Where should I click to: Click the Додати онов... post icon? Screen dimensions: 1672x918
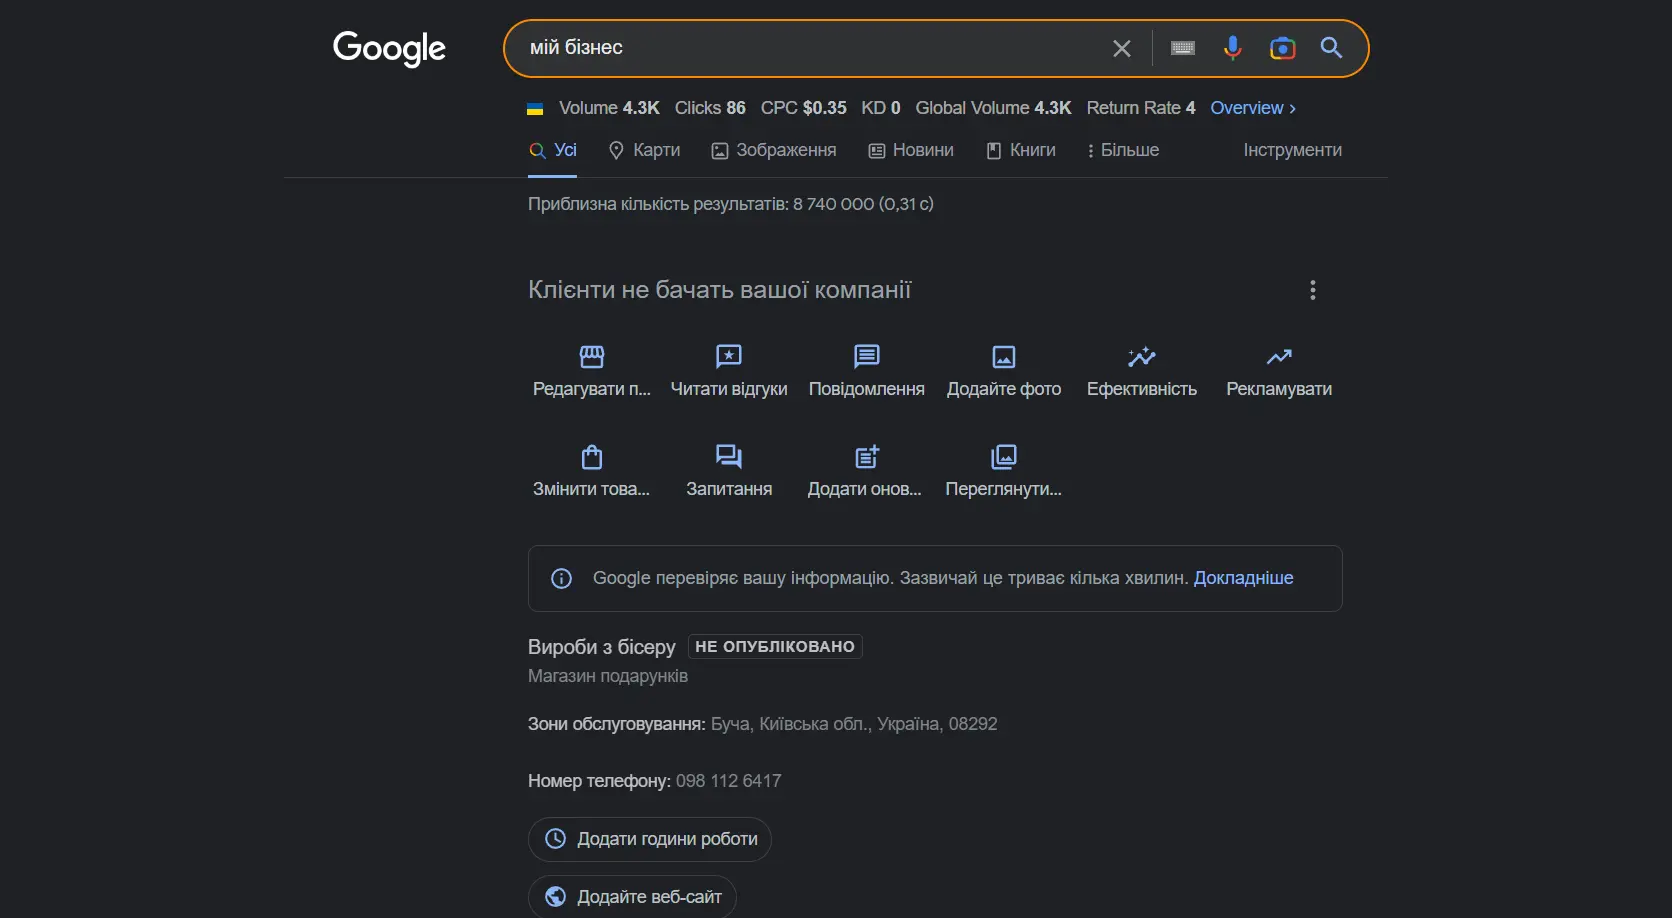867,457
